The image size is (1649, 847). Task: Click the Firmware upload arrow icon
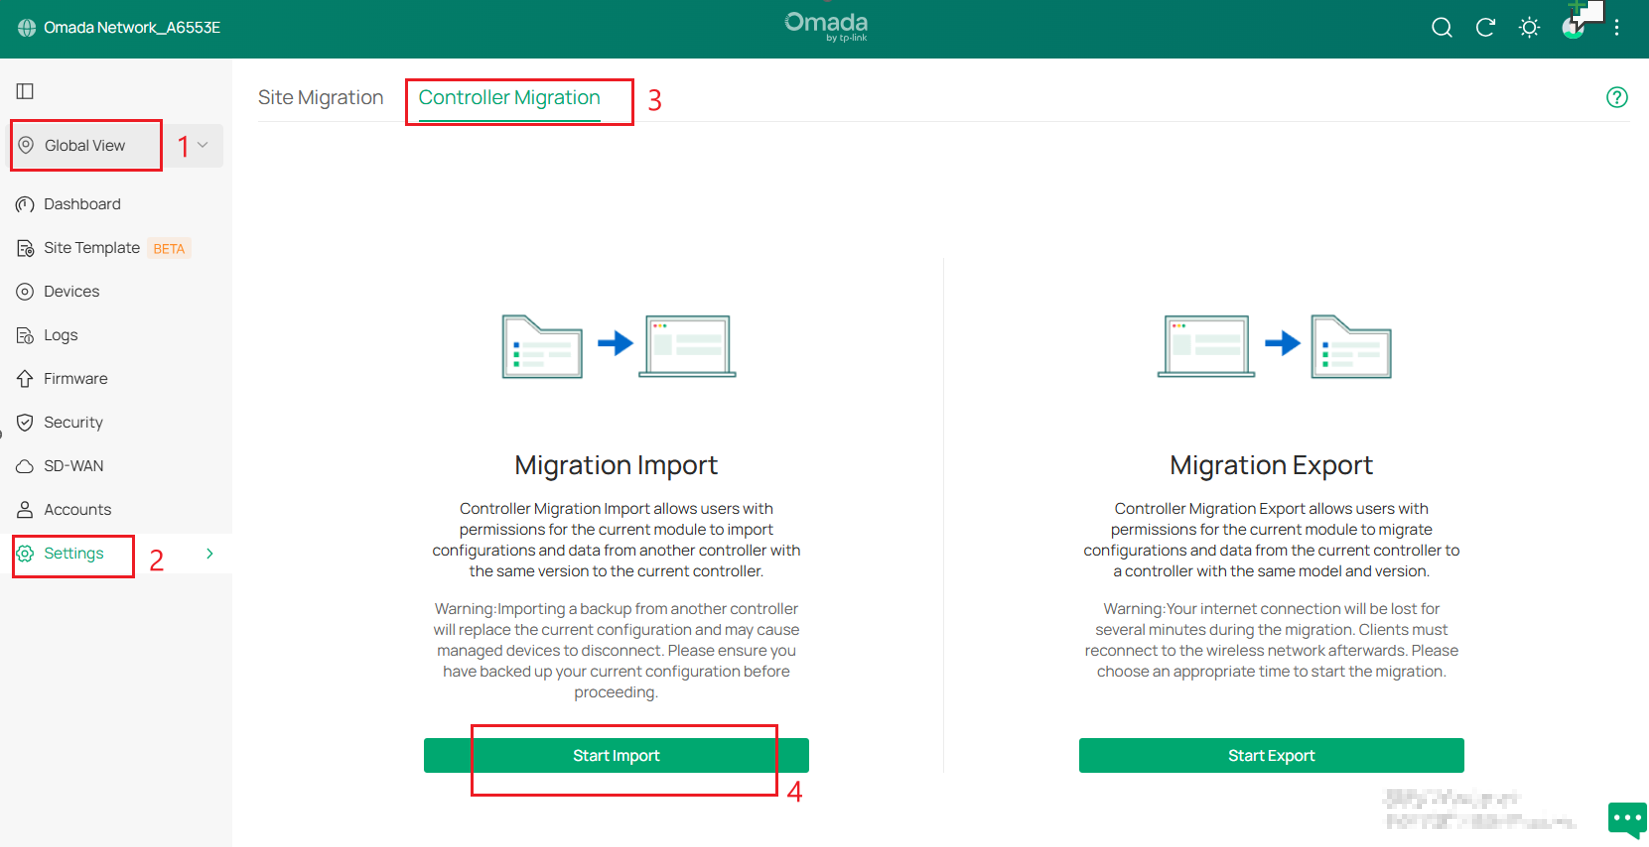(25, 379)
